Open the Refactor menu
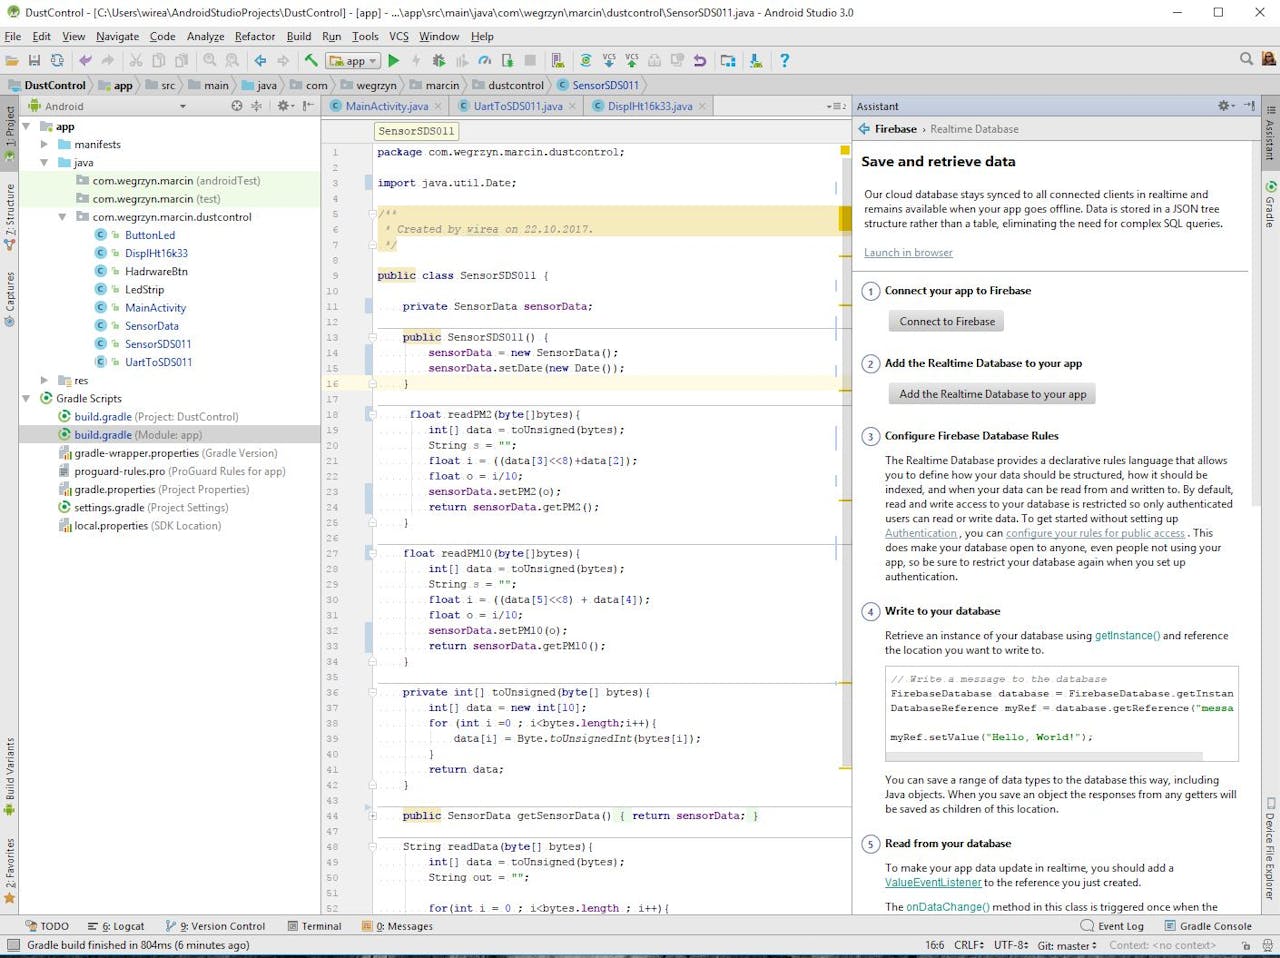 click(x=255, y=36)
